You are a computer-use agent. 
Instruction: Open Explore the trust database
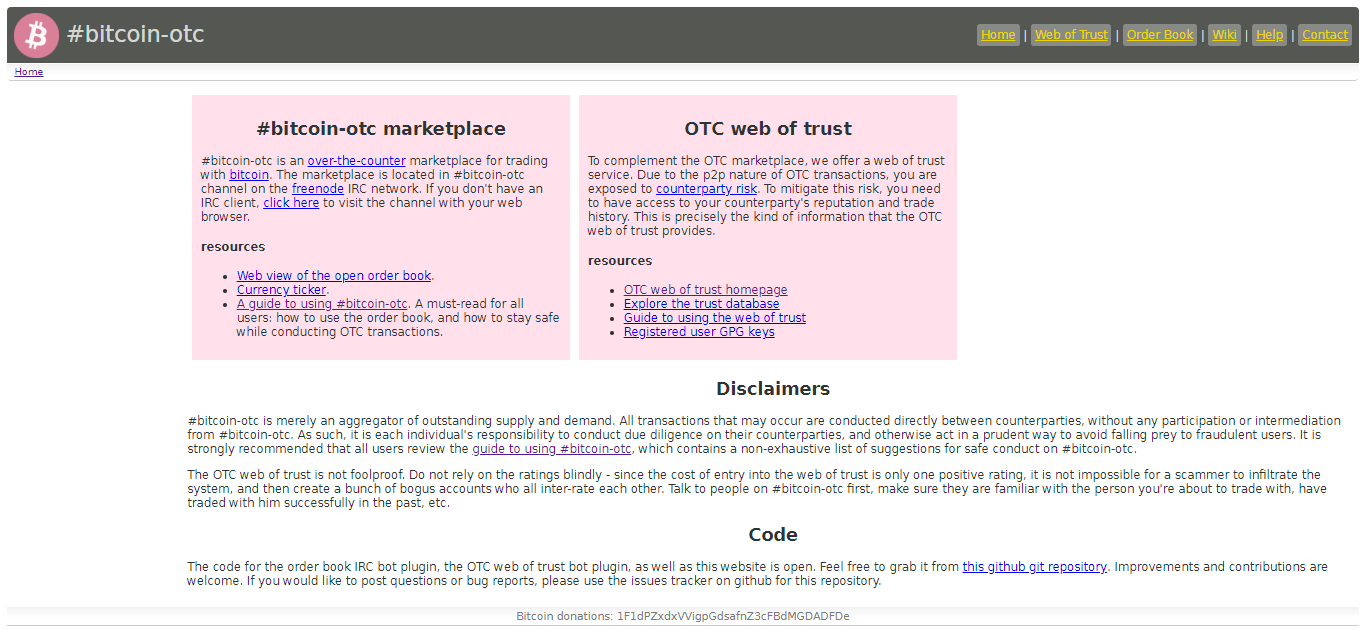click(701, 304)
